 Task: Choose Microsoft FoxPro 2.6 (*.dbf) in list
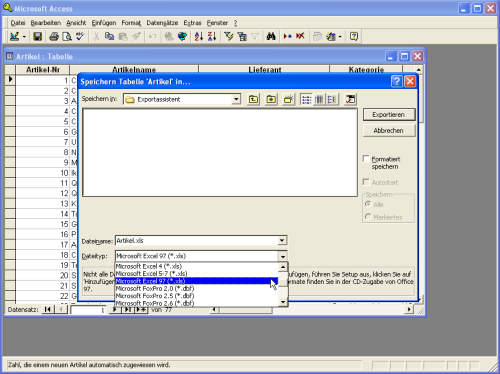[x=197, y=303]
